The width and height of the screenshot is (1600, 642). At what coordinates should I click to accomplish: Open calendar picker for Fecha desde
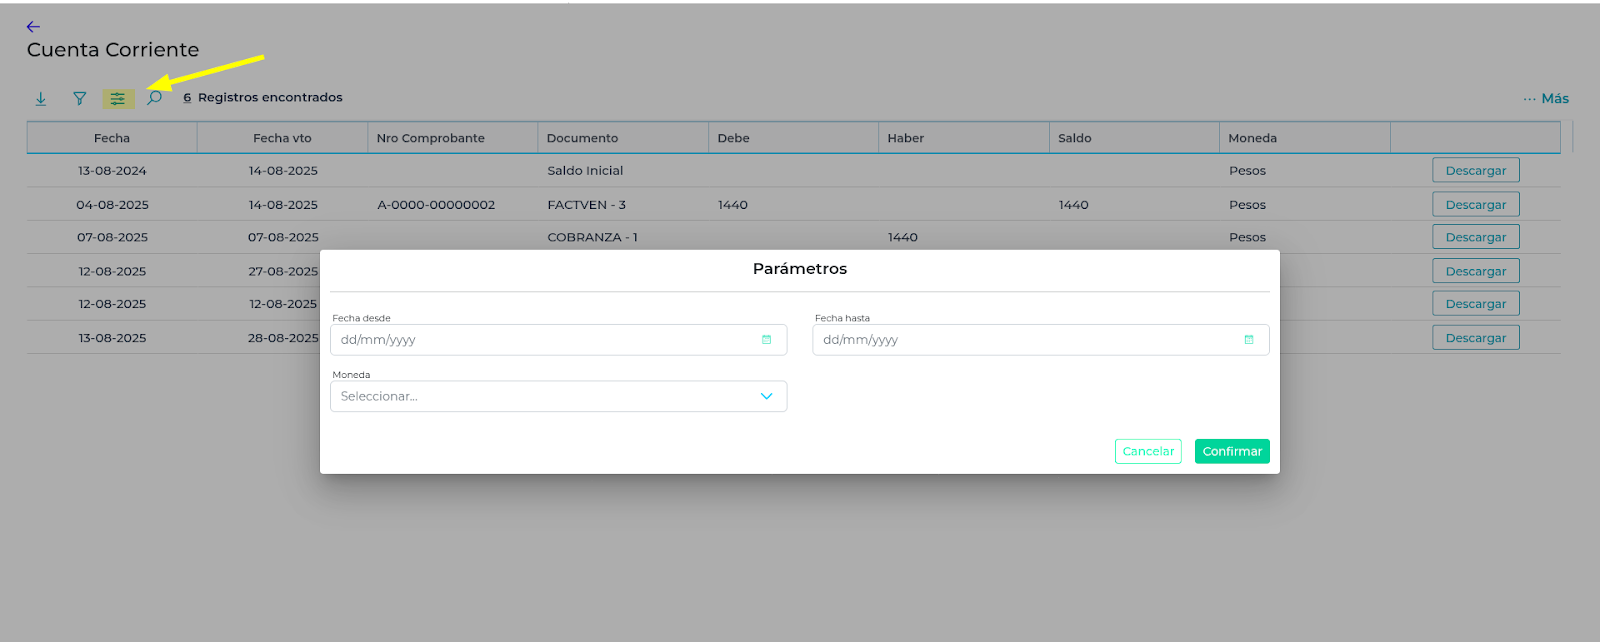pyautogui.click(x=767, y=340)
